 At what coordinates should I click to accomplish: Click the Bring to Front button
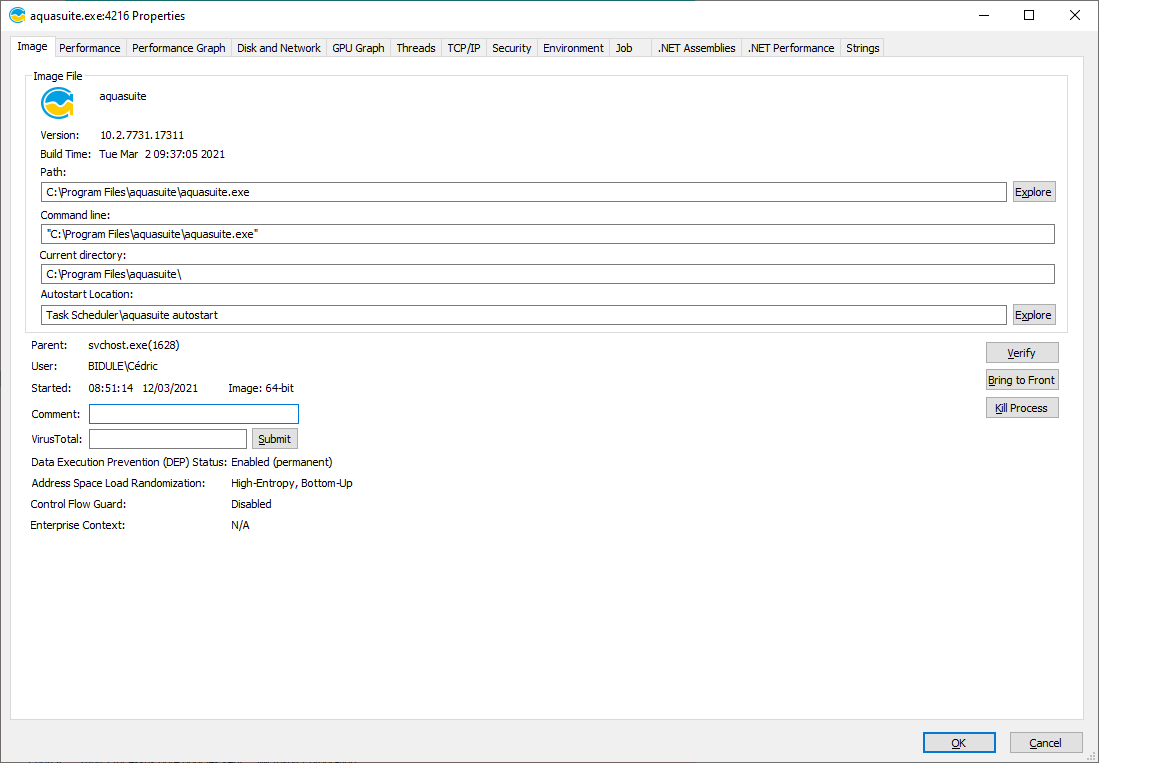[x=1021, y=380]
